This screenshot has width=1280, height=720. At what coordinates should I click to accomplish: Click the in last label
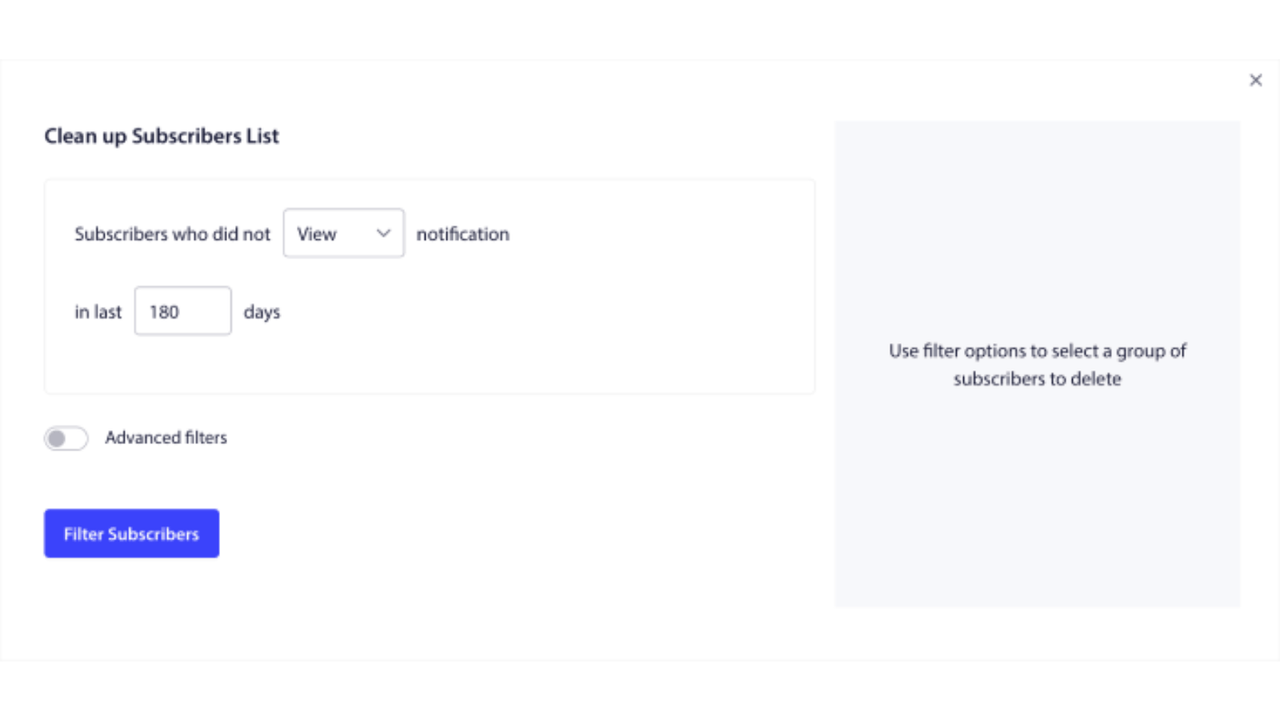[97, 311]
